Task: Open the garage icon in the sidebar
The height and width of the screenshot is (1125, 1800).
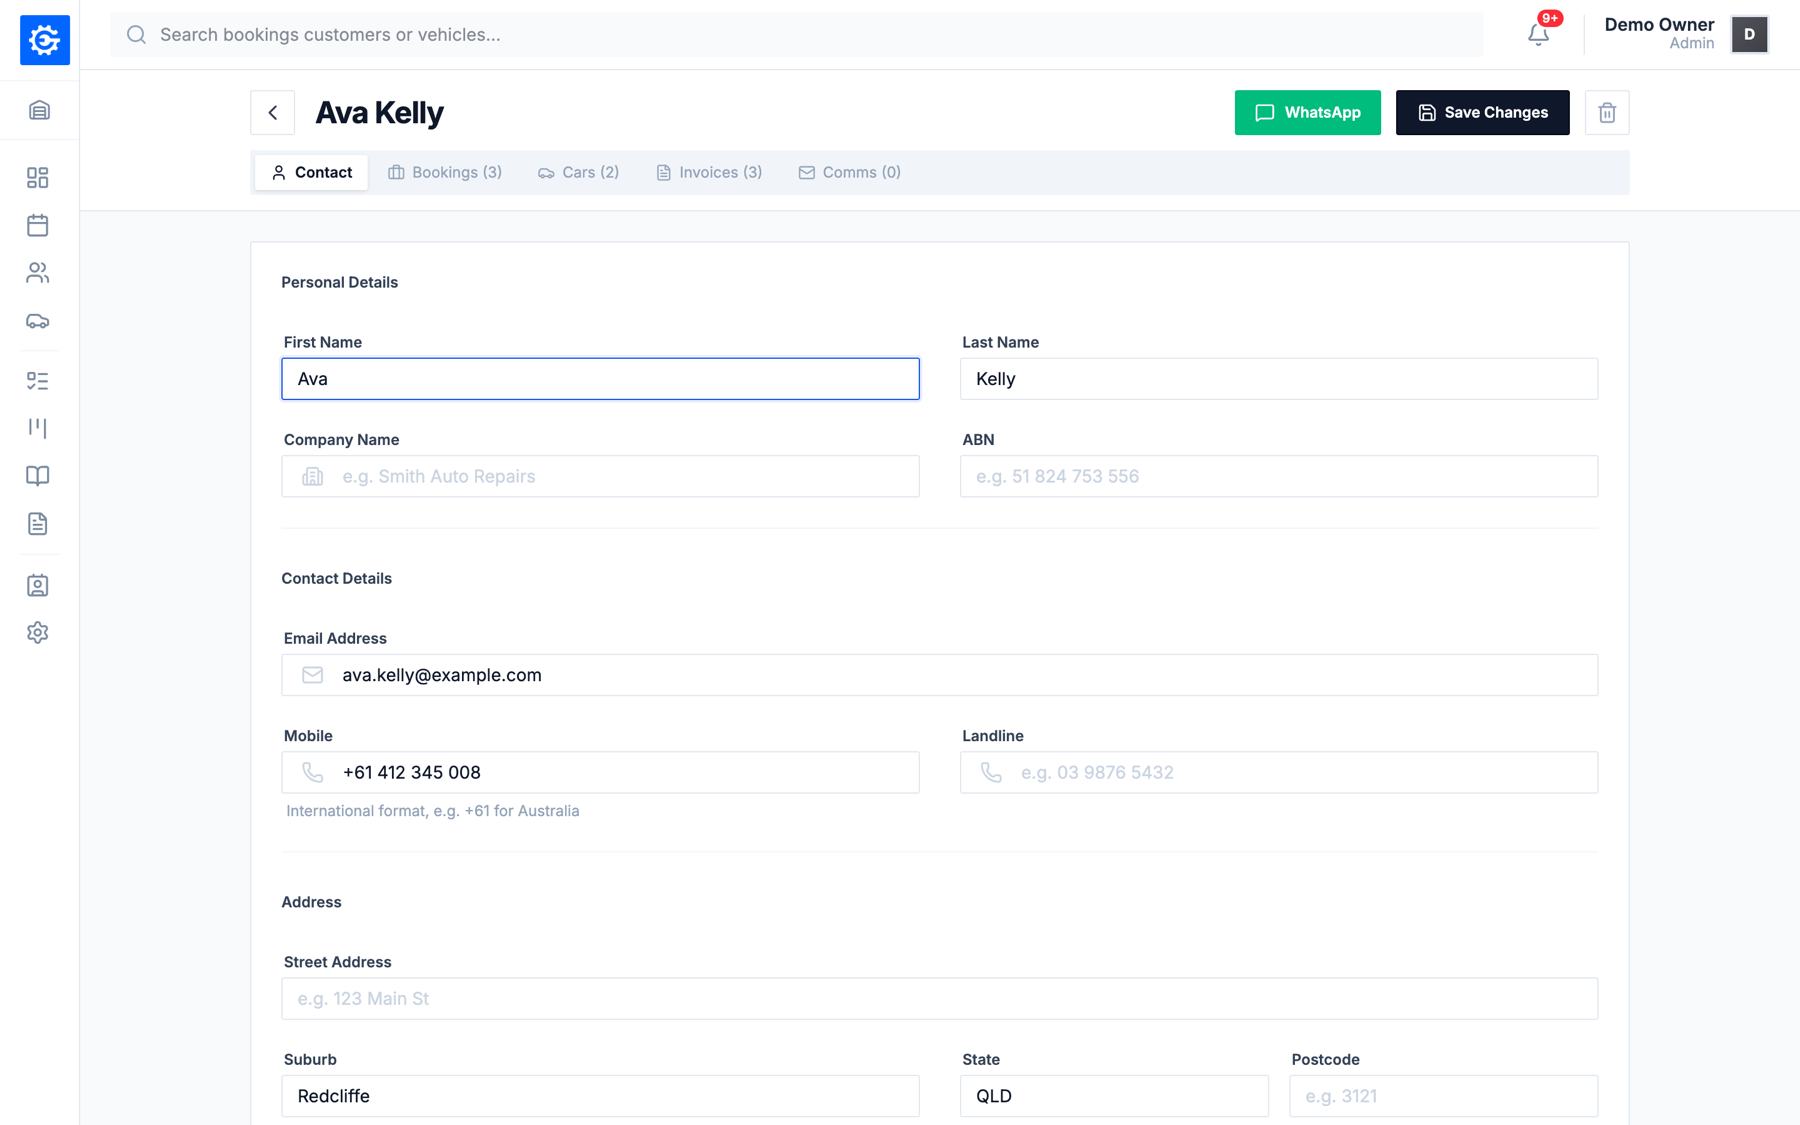Action: pos(39,110)
